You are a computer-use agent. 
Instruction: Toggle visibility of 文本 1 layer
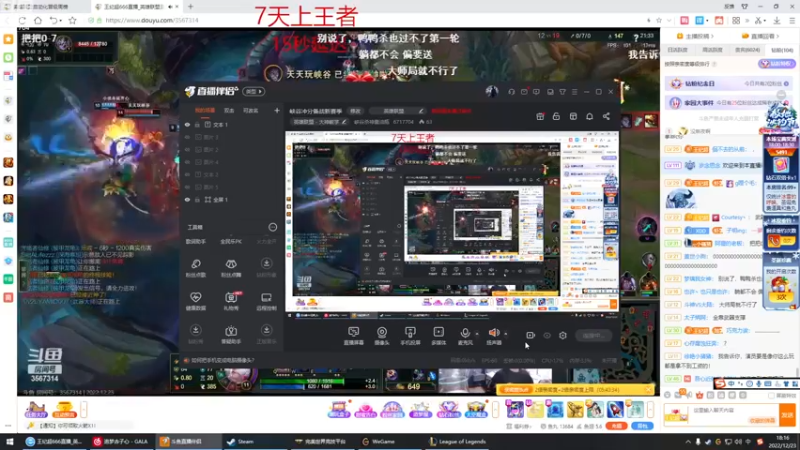187,125
